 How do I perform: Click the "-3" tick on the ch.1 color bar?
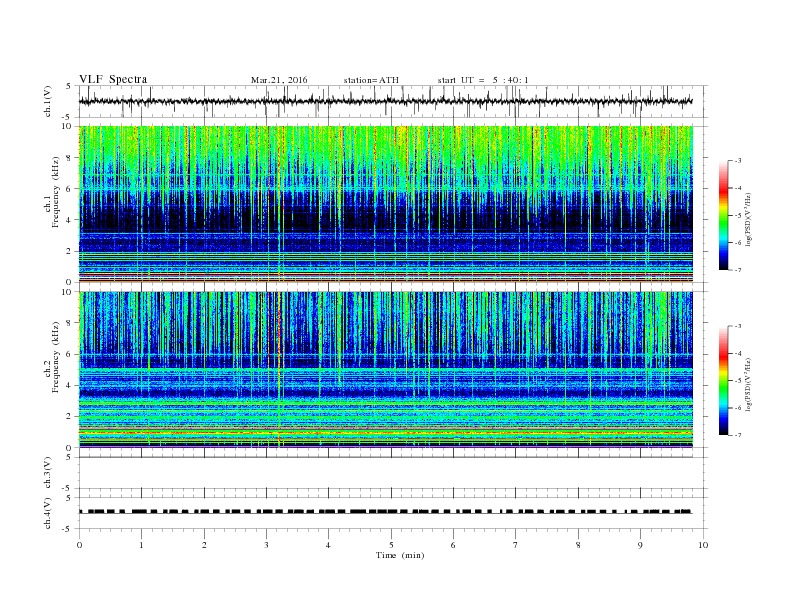738,161
